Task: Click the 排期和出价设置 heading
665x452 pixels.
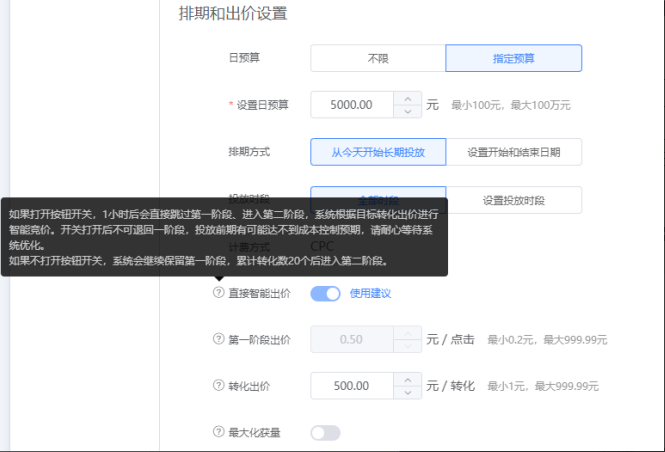Action: click(x=233, y=13)
